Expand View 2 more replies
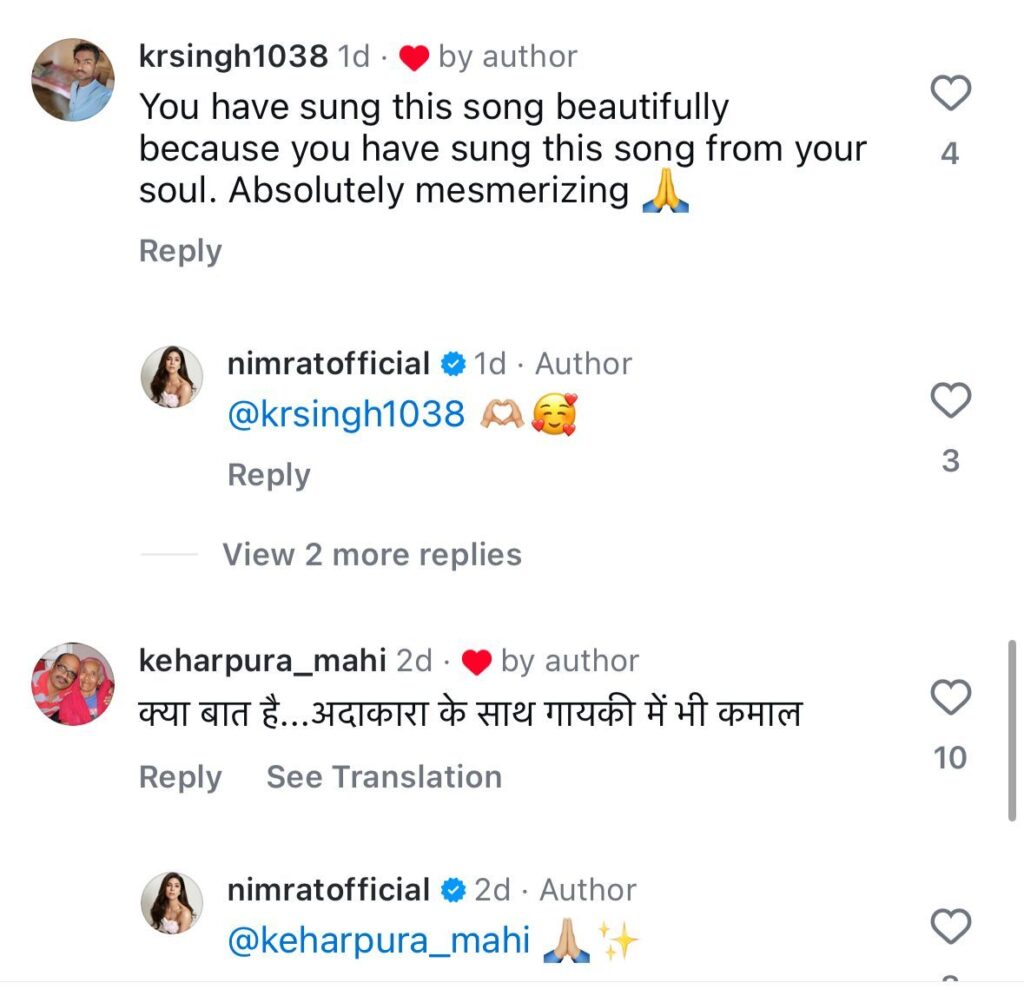1024x996 pixels. [x=372, y=554]
